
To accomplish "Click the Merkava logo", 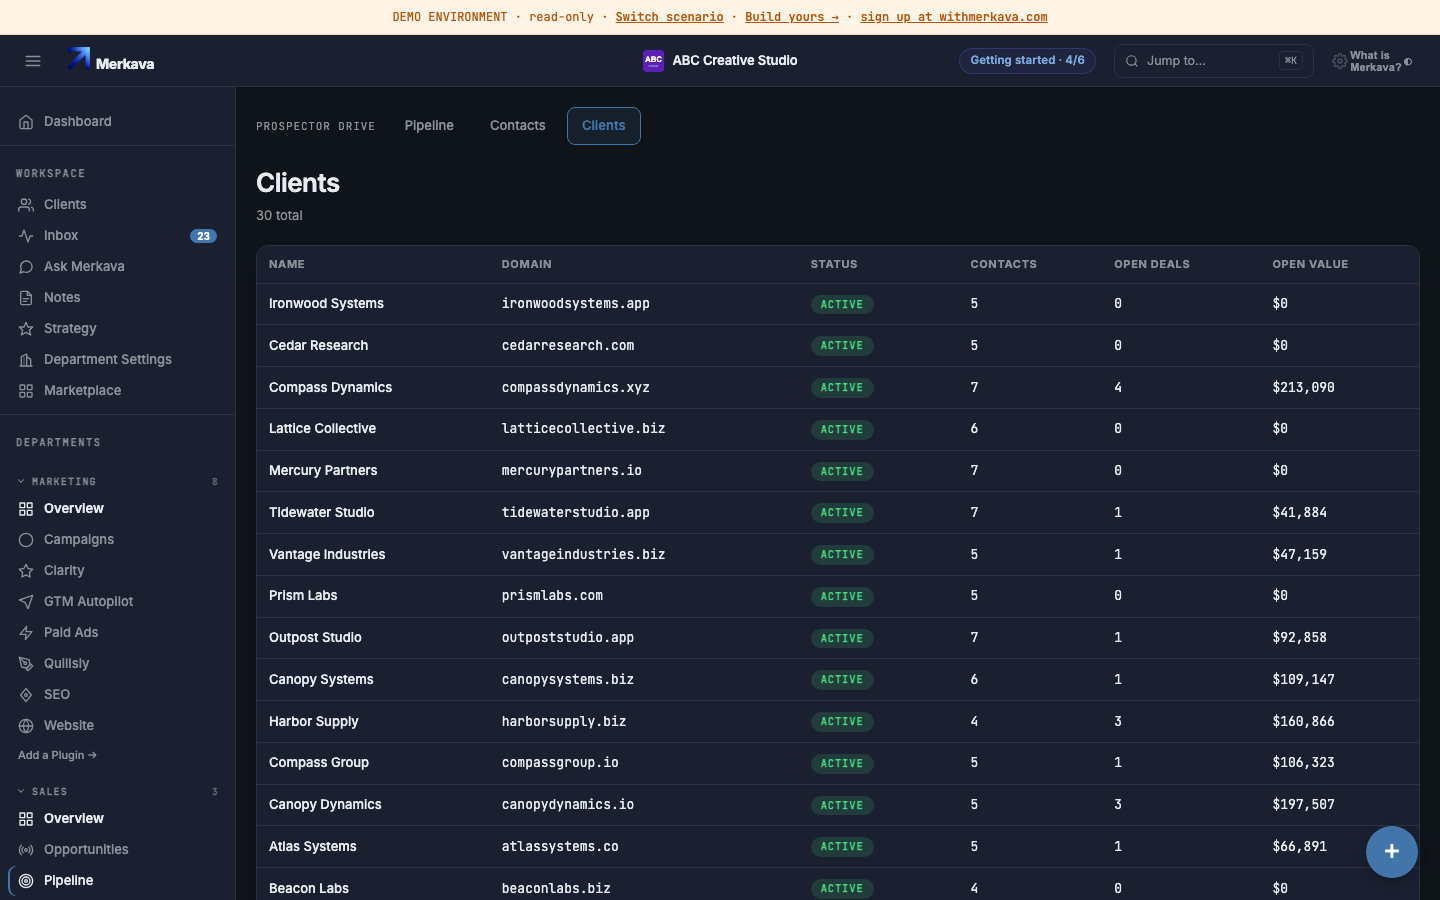I will tap(111, 61).
